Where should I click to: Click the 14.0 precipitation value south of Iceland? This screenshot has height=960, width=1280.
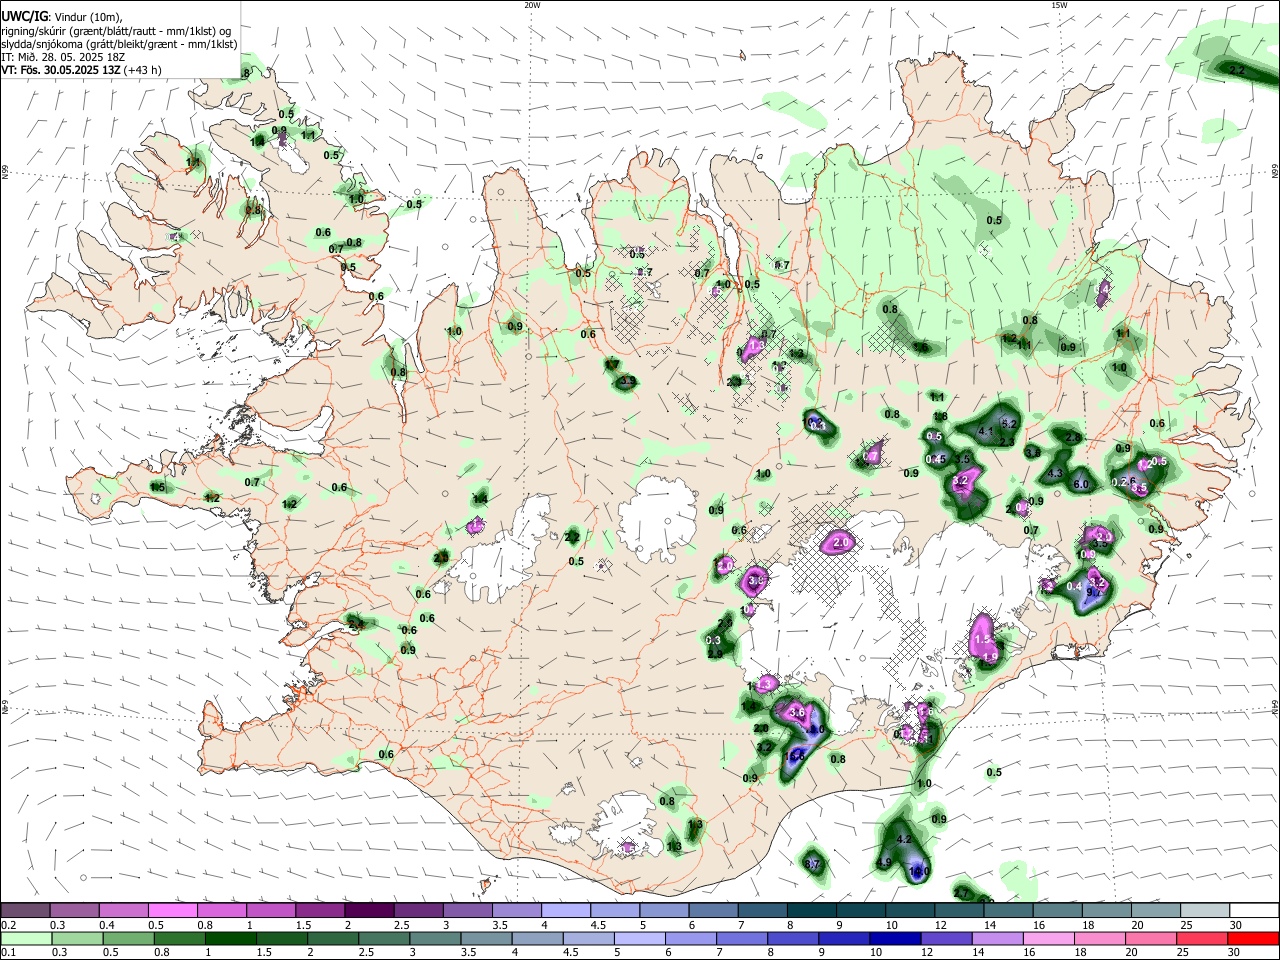(921, 872)
